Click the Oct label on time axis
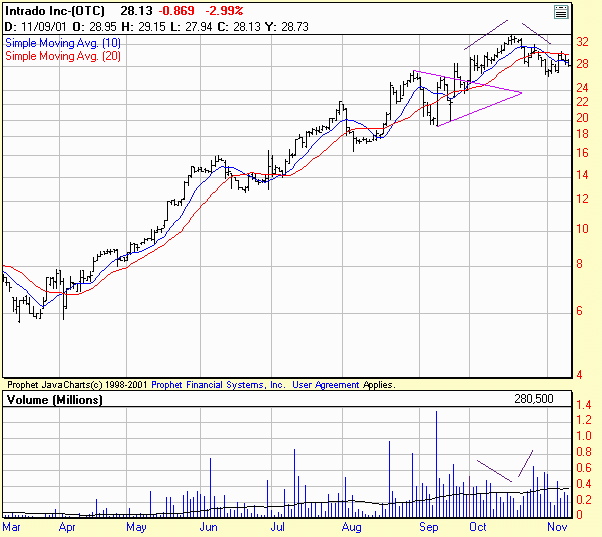Image resolution: width=602 pixels, height=537 pixels. tap(478, 527)
